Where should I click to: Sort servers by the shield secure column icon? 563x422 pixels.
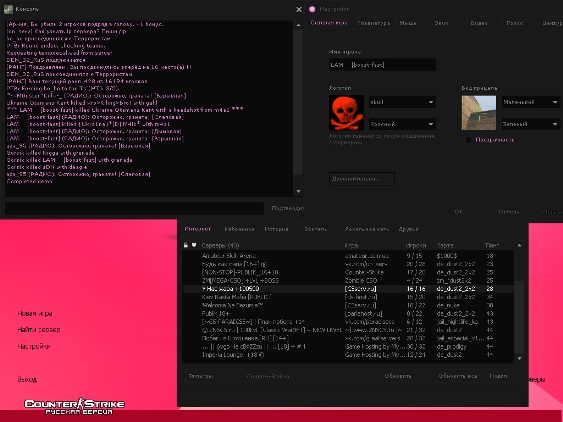(x=194, y=245)
